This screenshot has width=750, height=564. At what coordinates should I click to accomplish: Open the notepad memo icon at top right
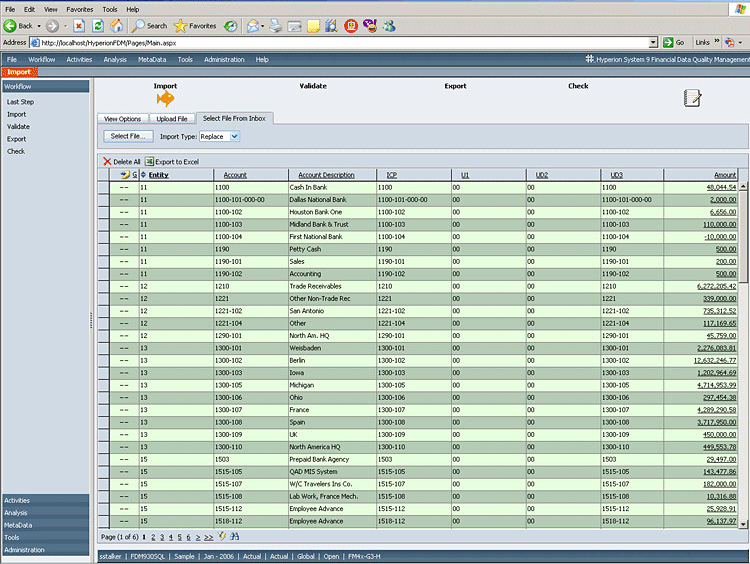[x=692, y=98]
